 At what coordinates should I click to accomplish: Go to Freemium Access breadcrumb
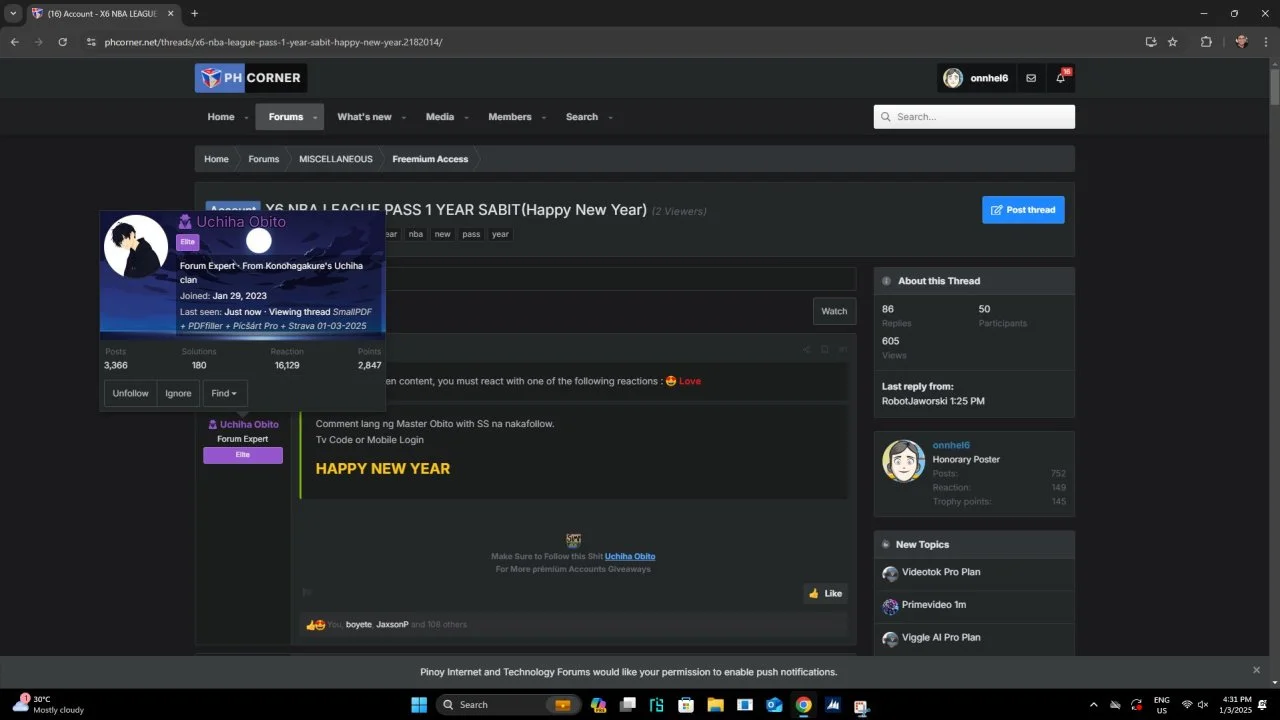click(x=430, y=159)
